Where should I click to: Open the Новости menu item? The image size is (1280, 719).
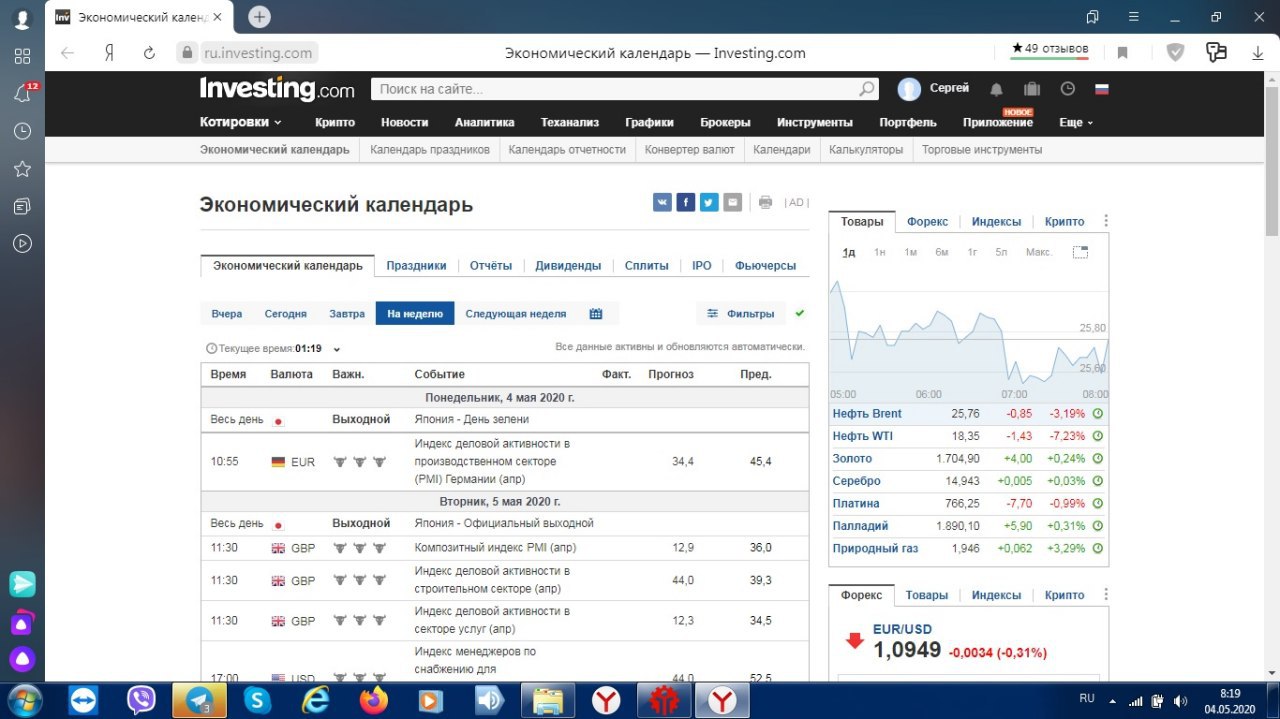coord(404,122)
